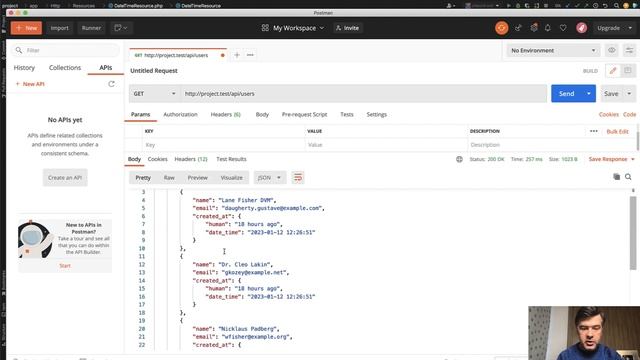Open the Tests tab
640x360 pixels.
[347, 115]
